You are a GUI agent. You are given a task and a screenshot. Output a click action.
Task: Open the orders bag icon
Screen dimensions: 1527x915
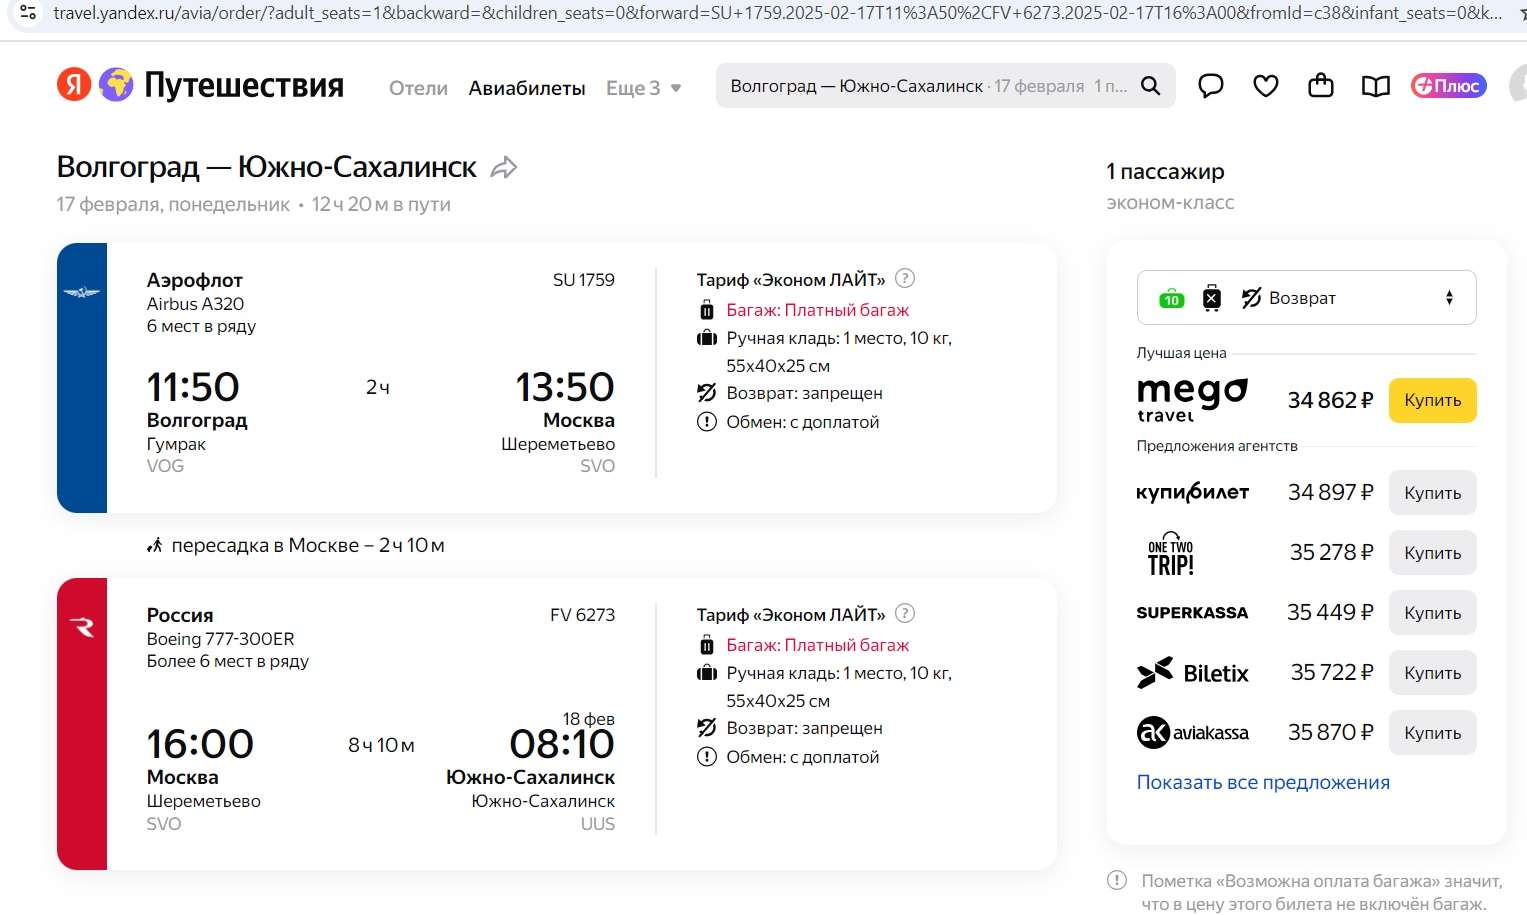(x=1321, y=86)
